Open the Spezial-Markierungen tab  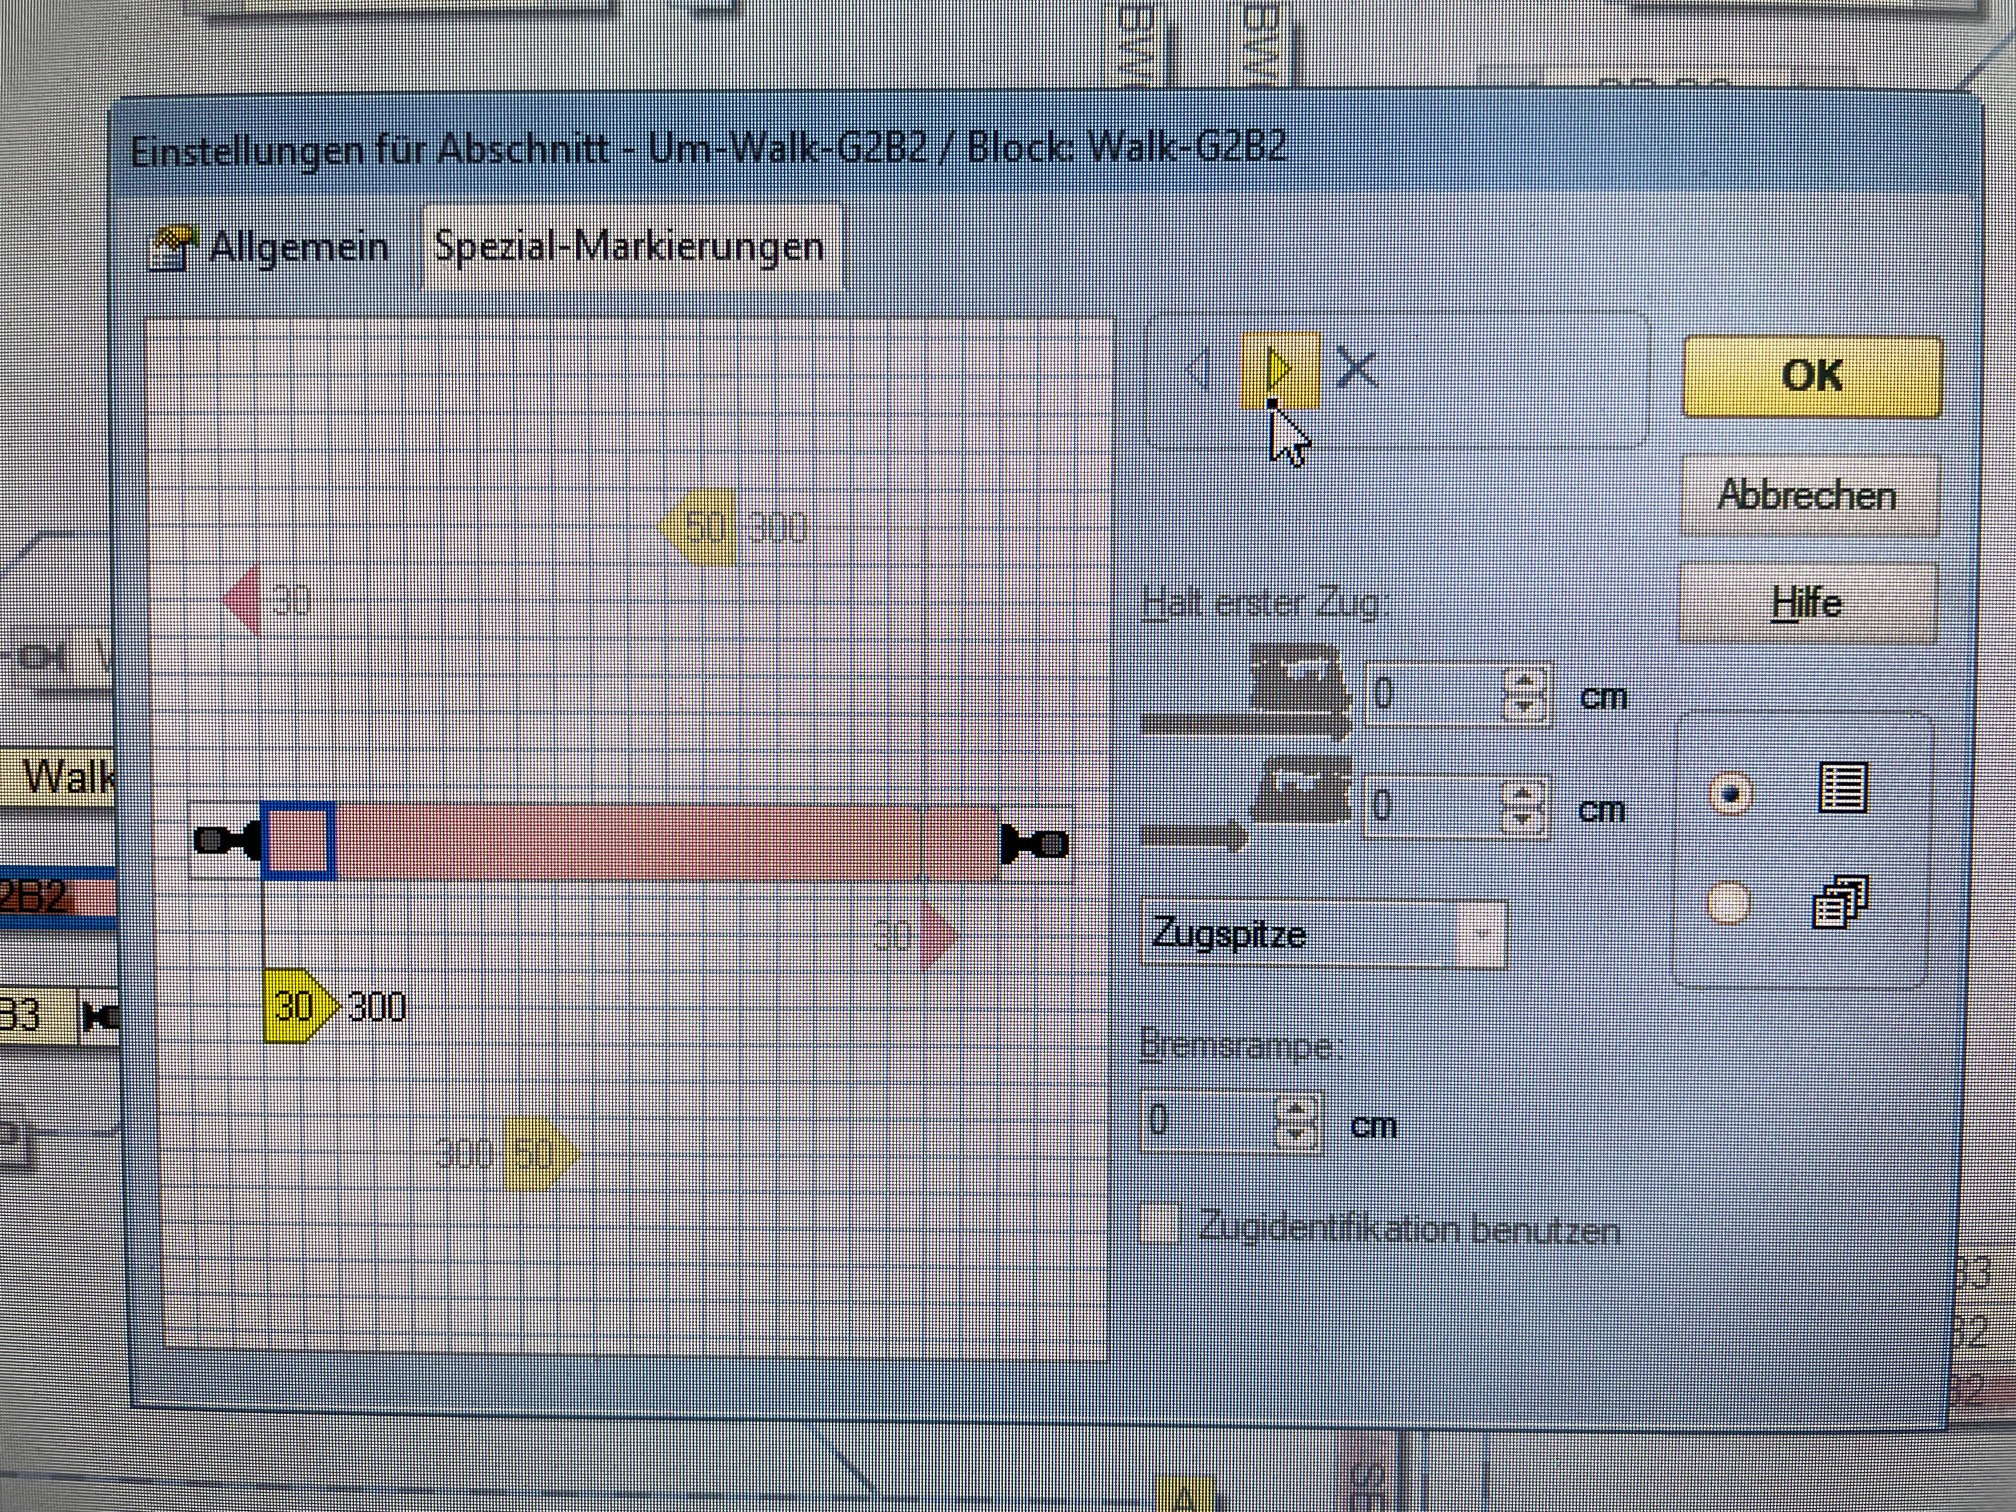(629, 247)
